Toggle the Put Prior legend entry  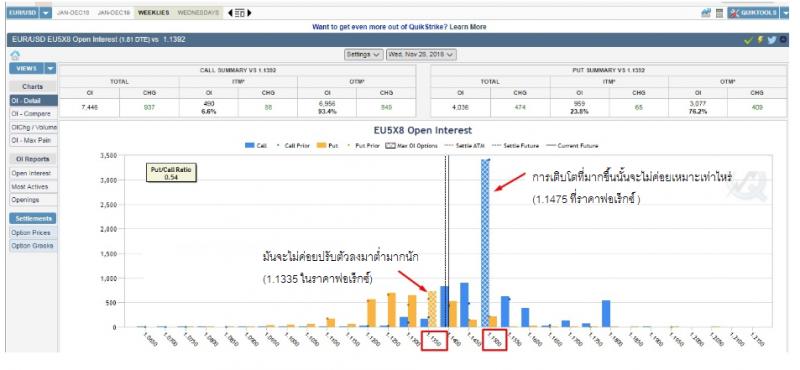pos(363,145)
